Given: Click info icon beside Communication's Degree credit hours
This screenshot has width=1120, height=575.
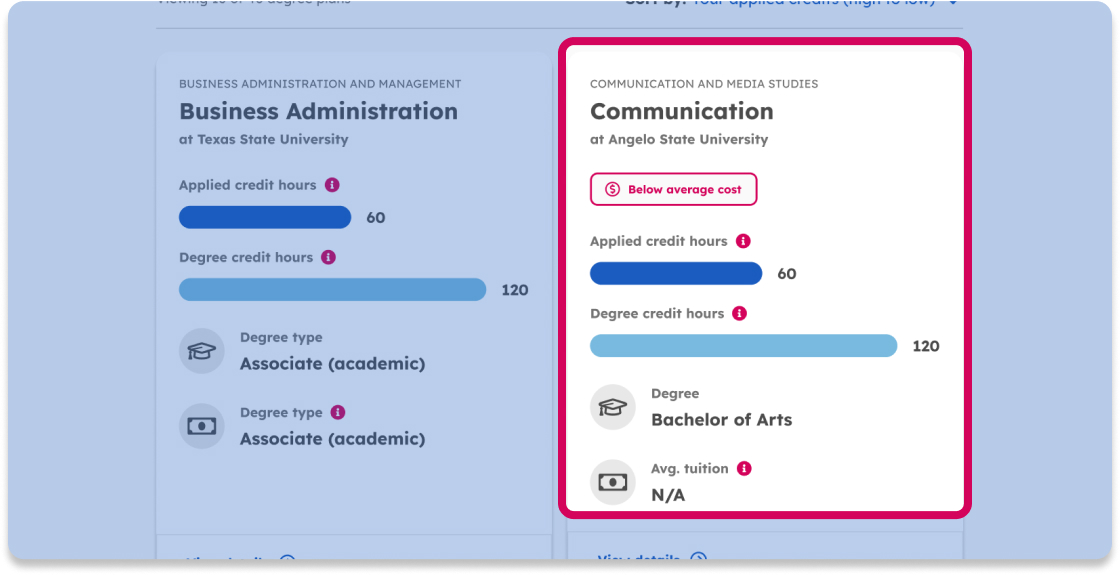Looking at the screenshot, I should coord(740,313).
